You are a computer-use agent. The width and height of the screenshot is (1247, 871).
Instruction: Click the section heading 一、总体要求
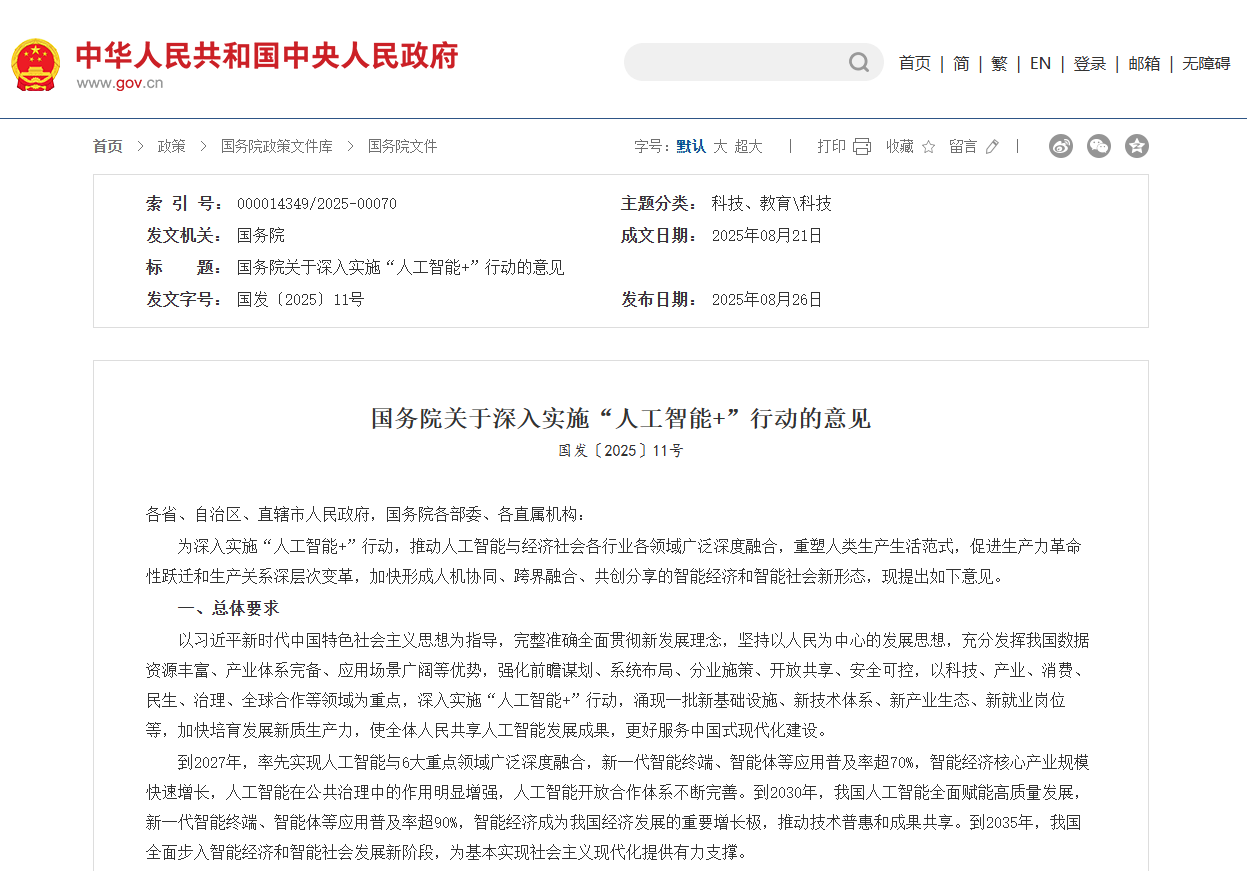[228, 608]
